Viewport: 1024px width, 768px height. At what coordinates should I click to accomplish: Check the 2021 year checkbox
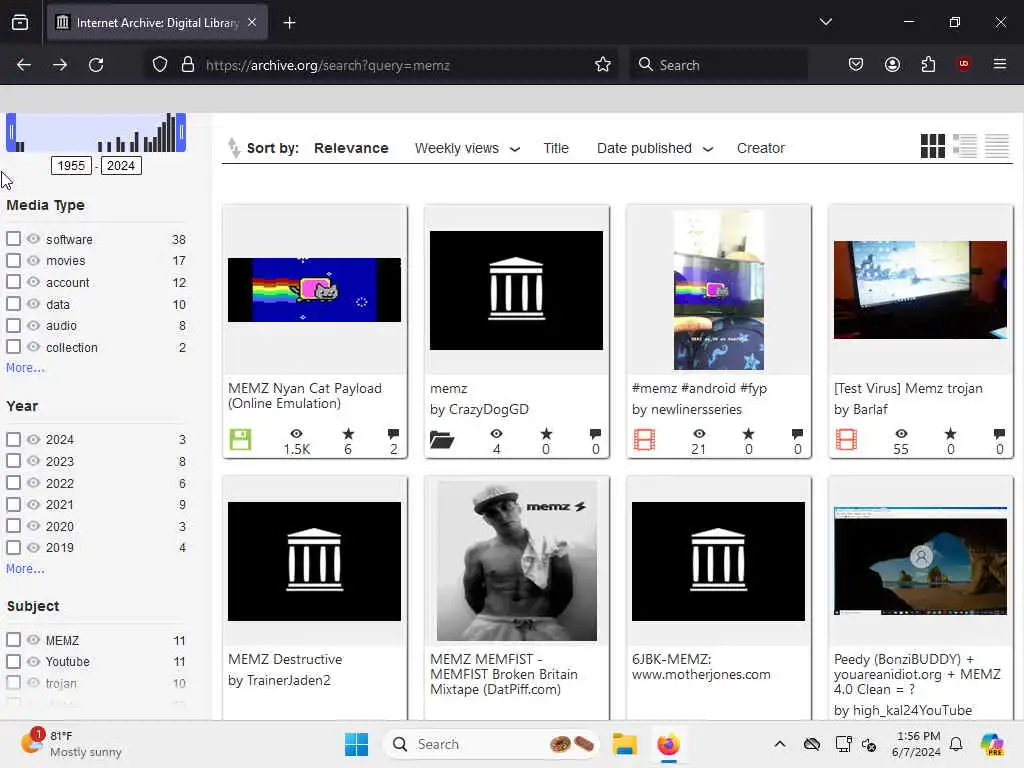pos(13,504)
